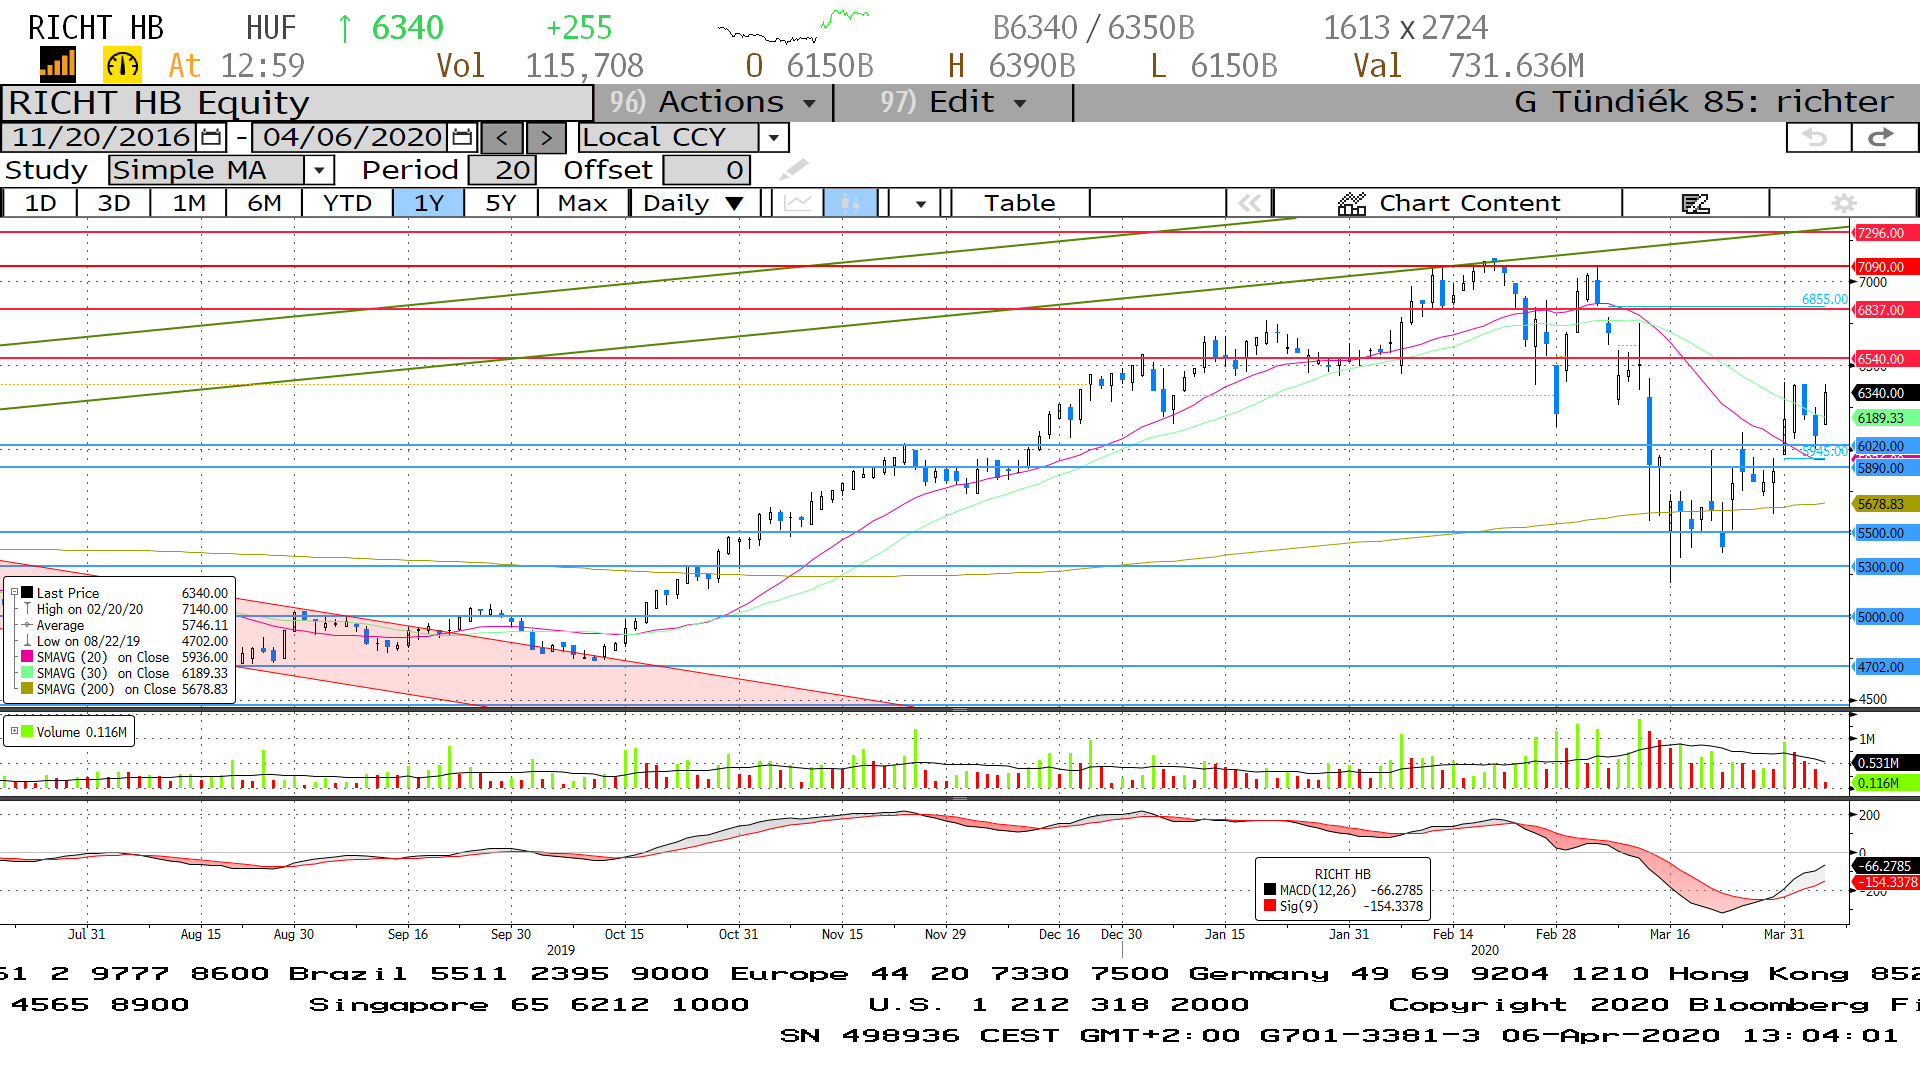Screen dimensions: 1920x1075
Task: Click the 5500.00 support level label
Action: click(x=1885, y=533)
